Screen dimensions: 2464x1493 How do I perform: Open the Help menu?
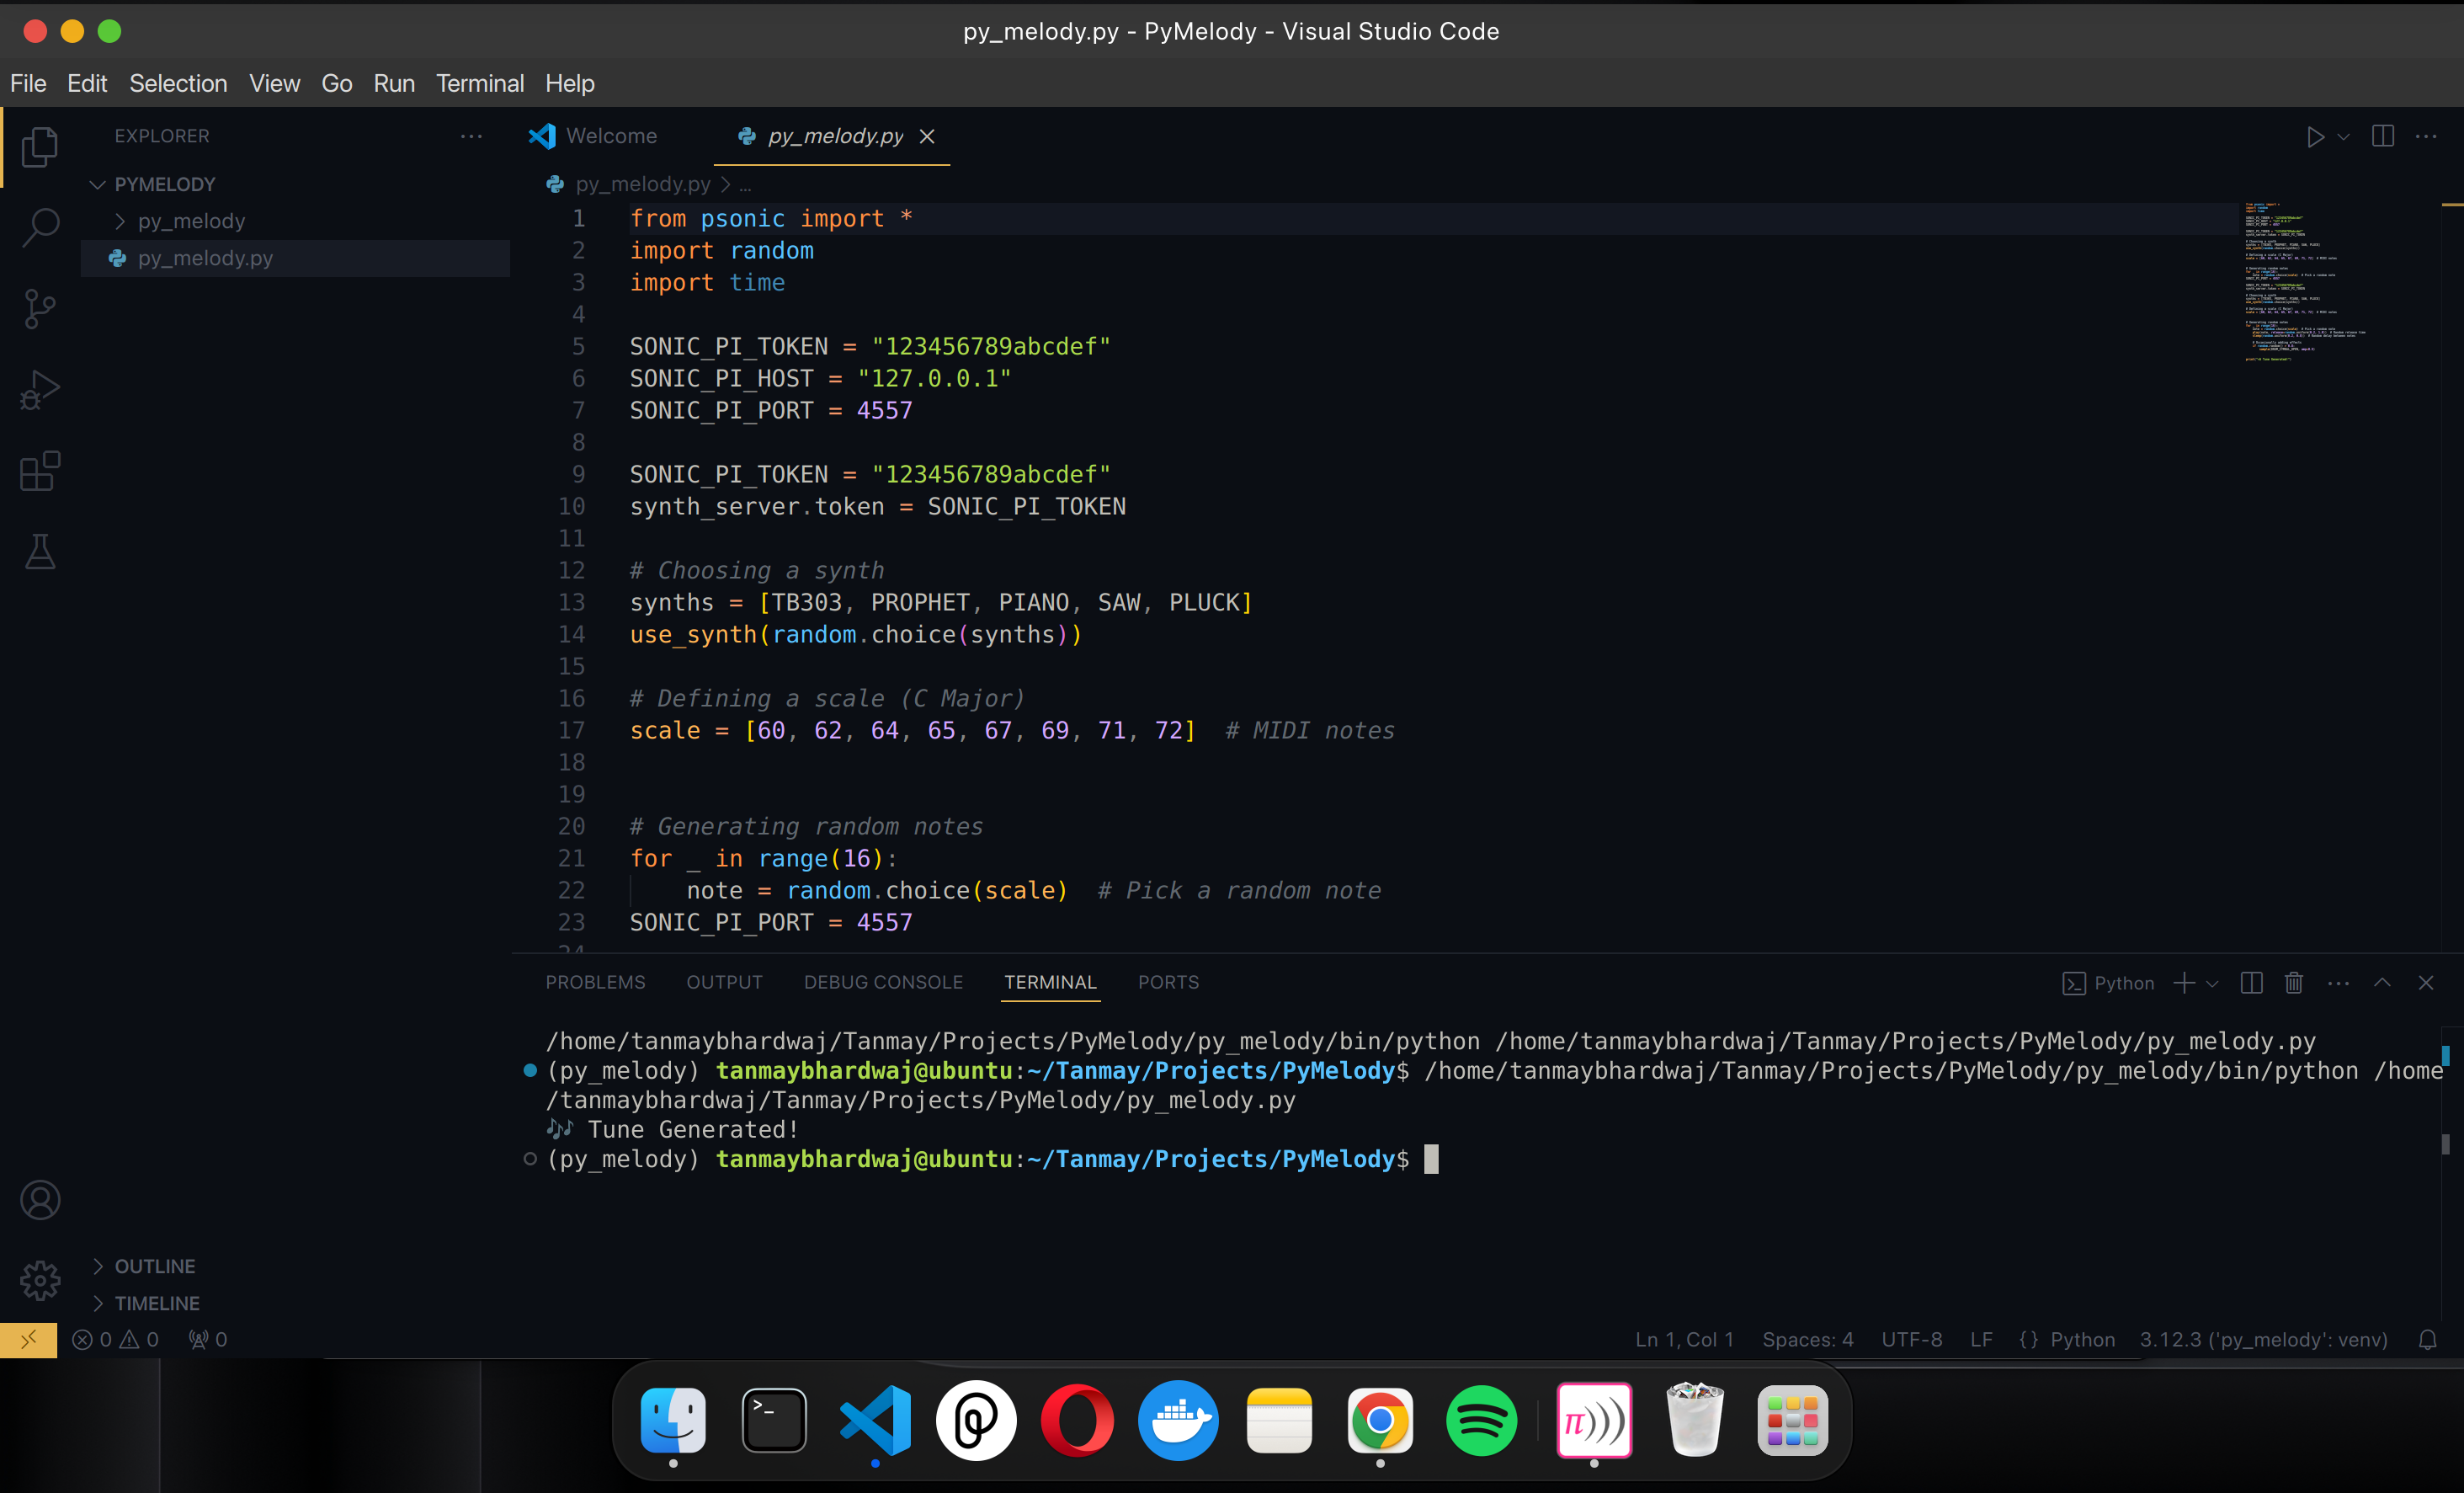(x=570, y=83)
